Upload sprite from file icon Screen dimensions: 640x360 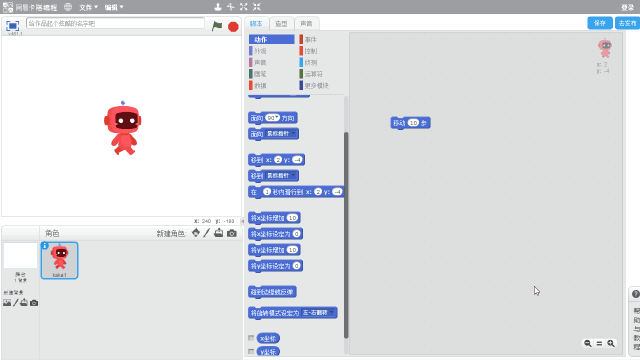click(219, 233)
